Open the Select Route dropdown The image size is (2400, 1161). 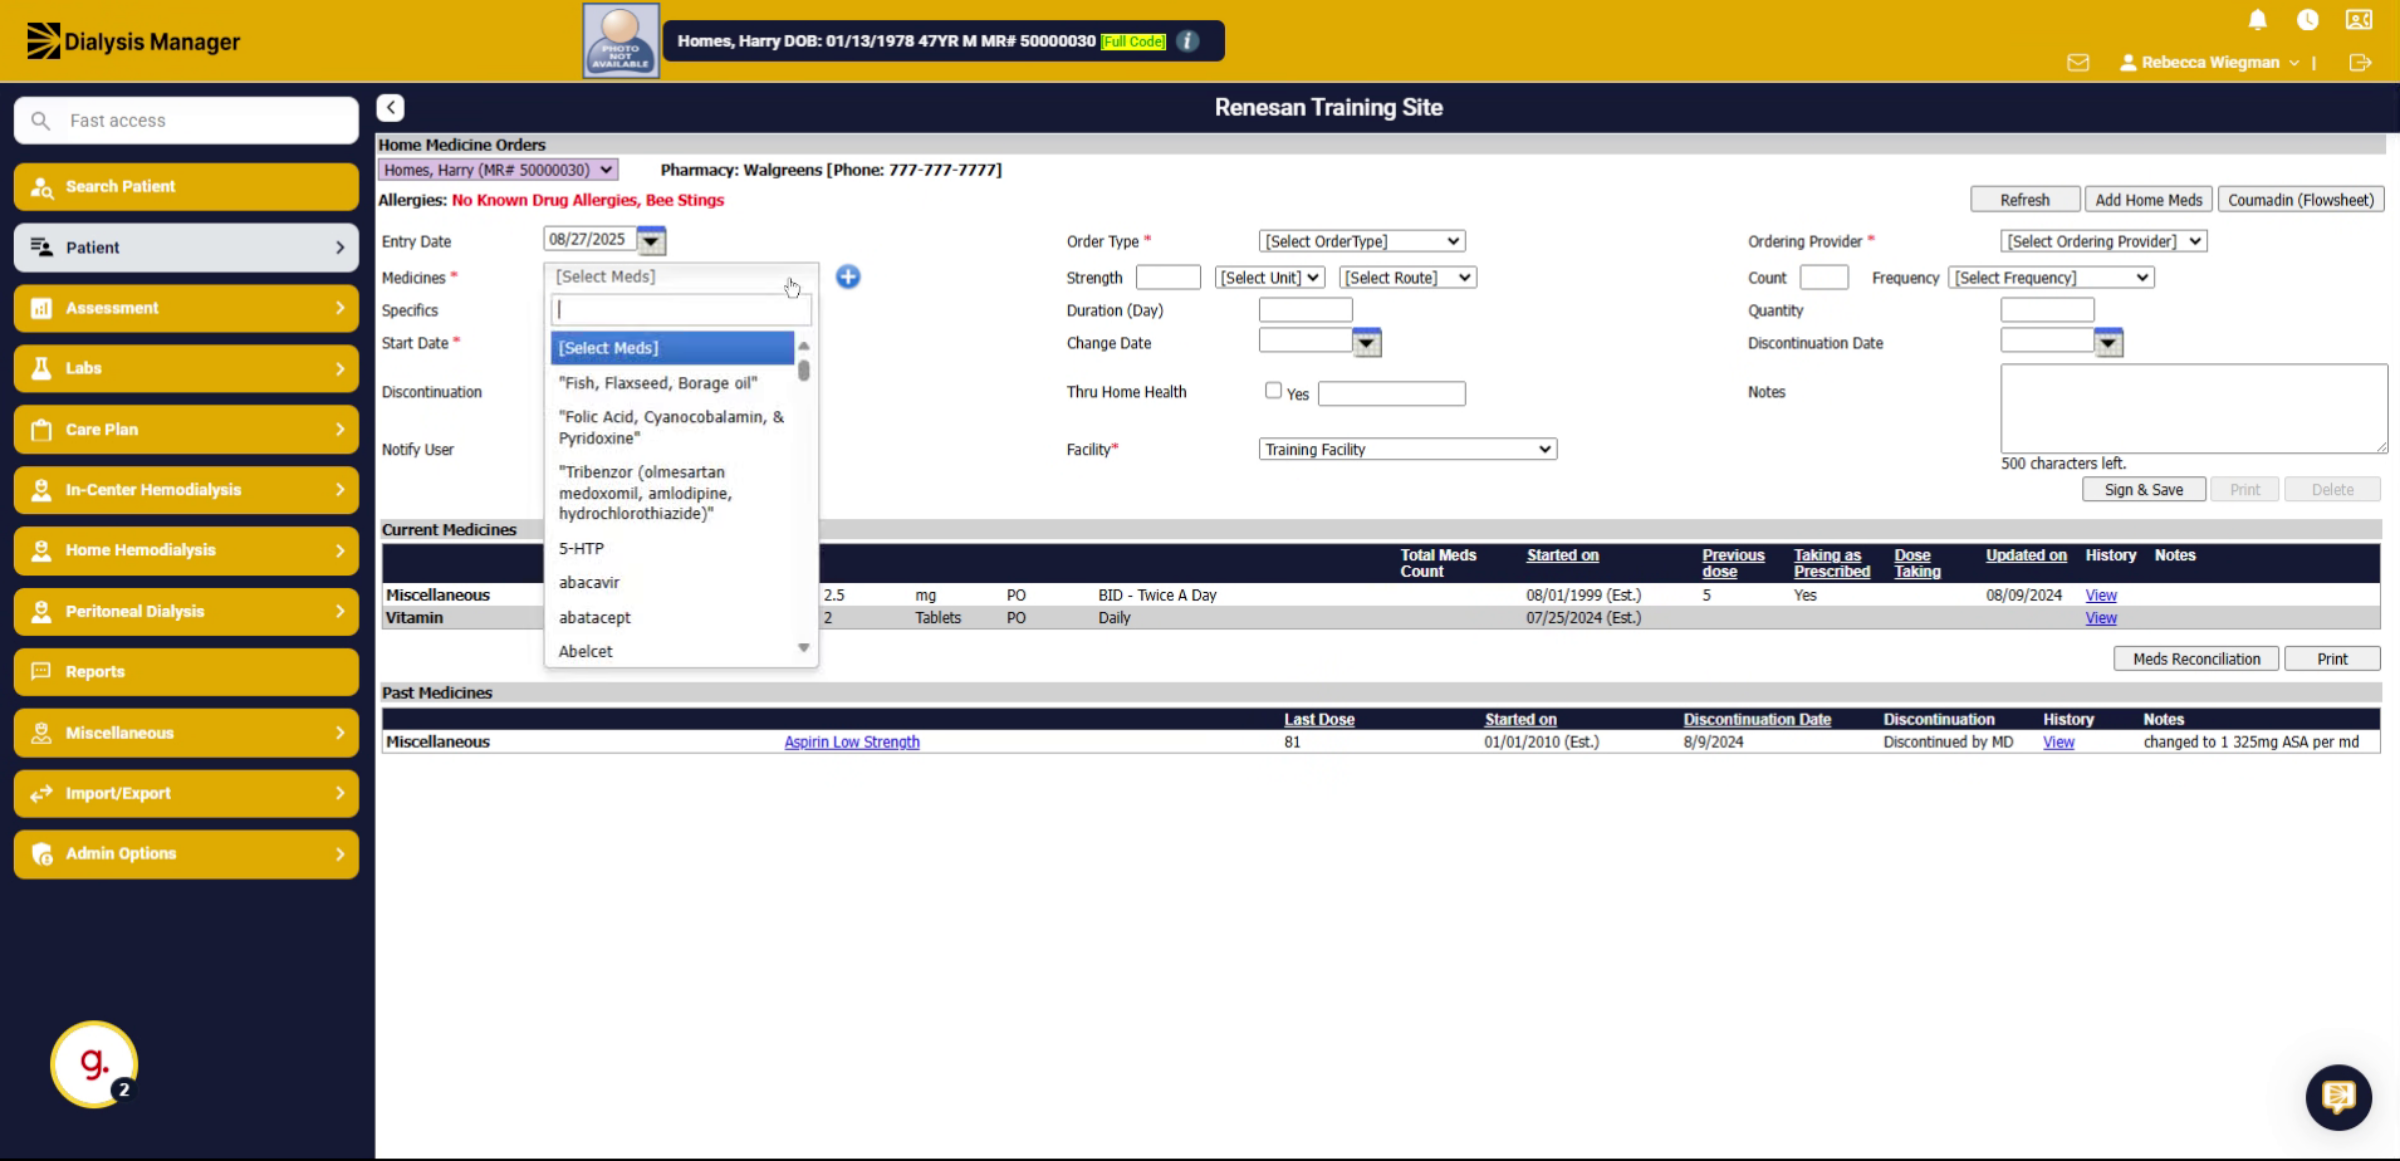(x=1408, y=277)
